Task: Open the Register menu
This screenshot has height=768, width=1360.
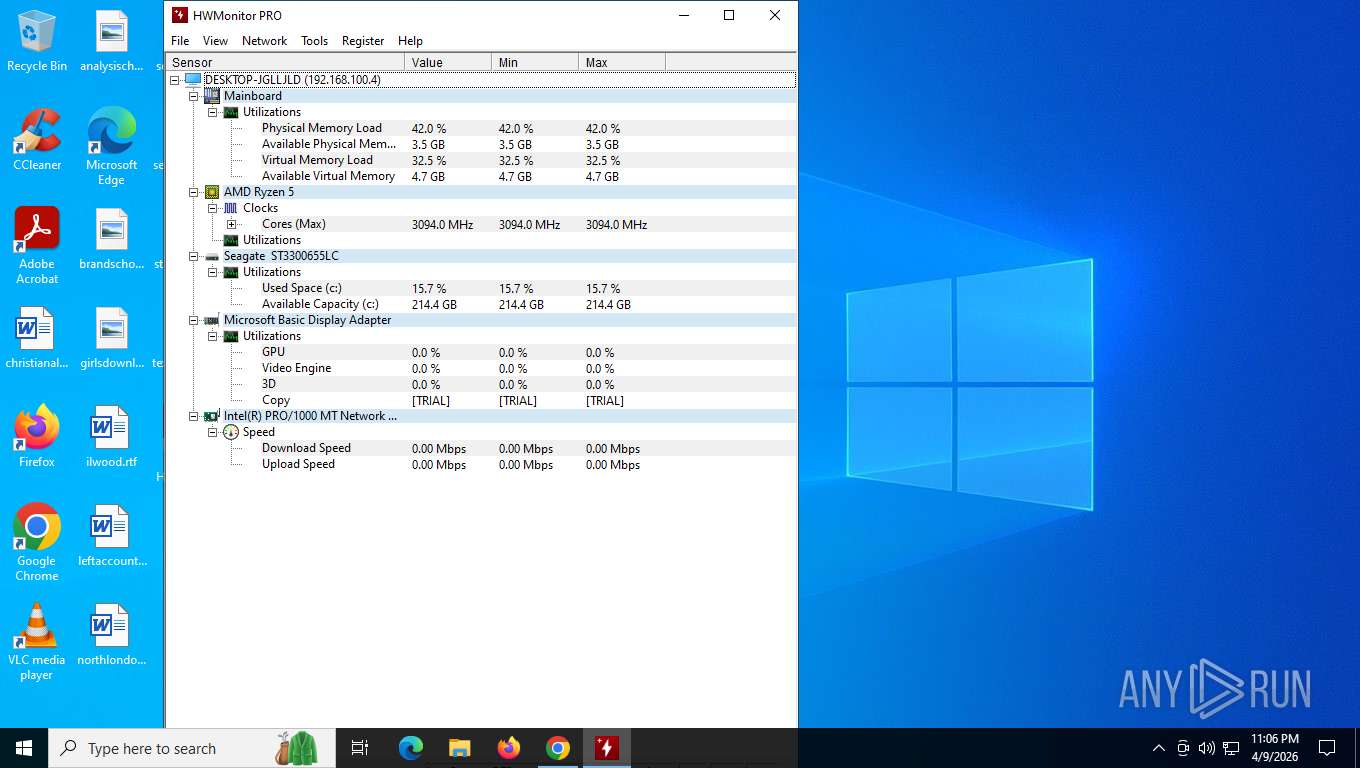Action: pyautogui.click(x=363, y=41)
